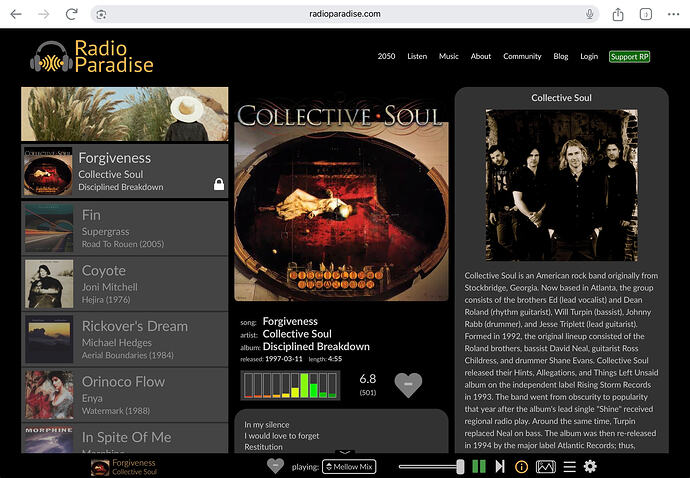Click the Login link
The image size is (690, 478).
[x=589, y=56]
